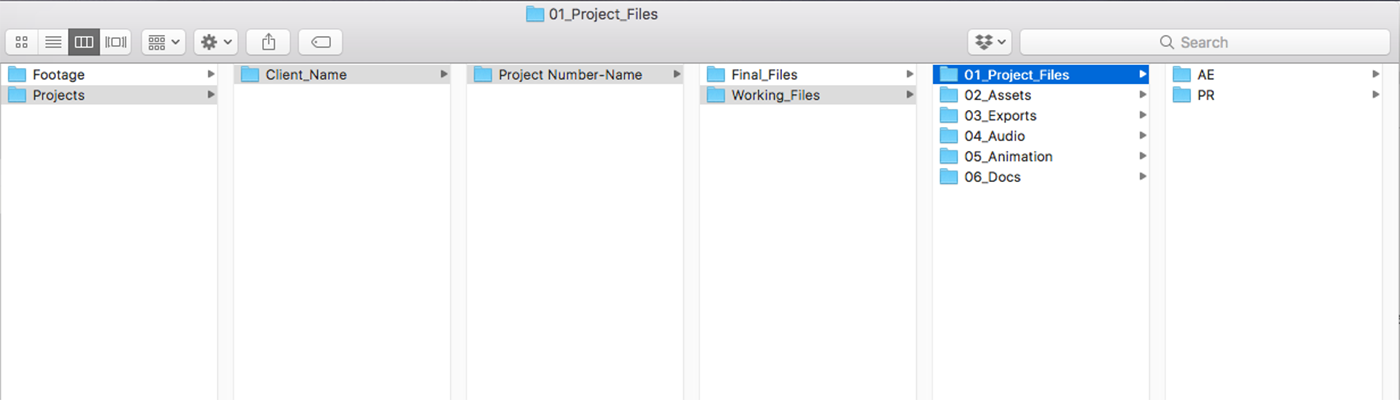Open the 02_Assets folder
1400x400 pixels.
coord(1041,95)
